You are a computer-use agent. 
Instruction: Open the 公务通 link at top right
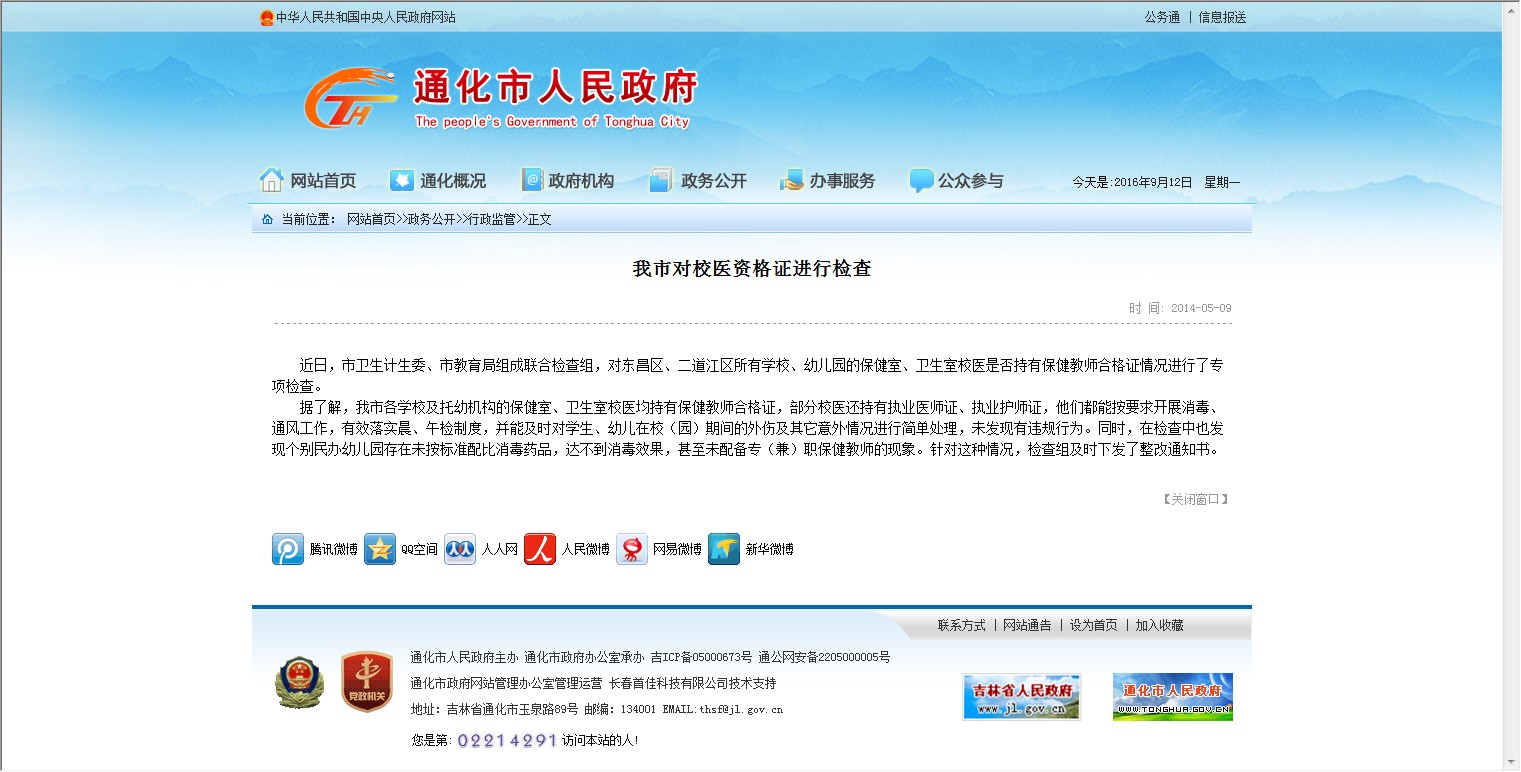tap(1162, 17)
